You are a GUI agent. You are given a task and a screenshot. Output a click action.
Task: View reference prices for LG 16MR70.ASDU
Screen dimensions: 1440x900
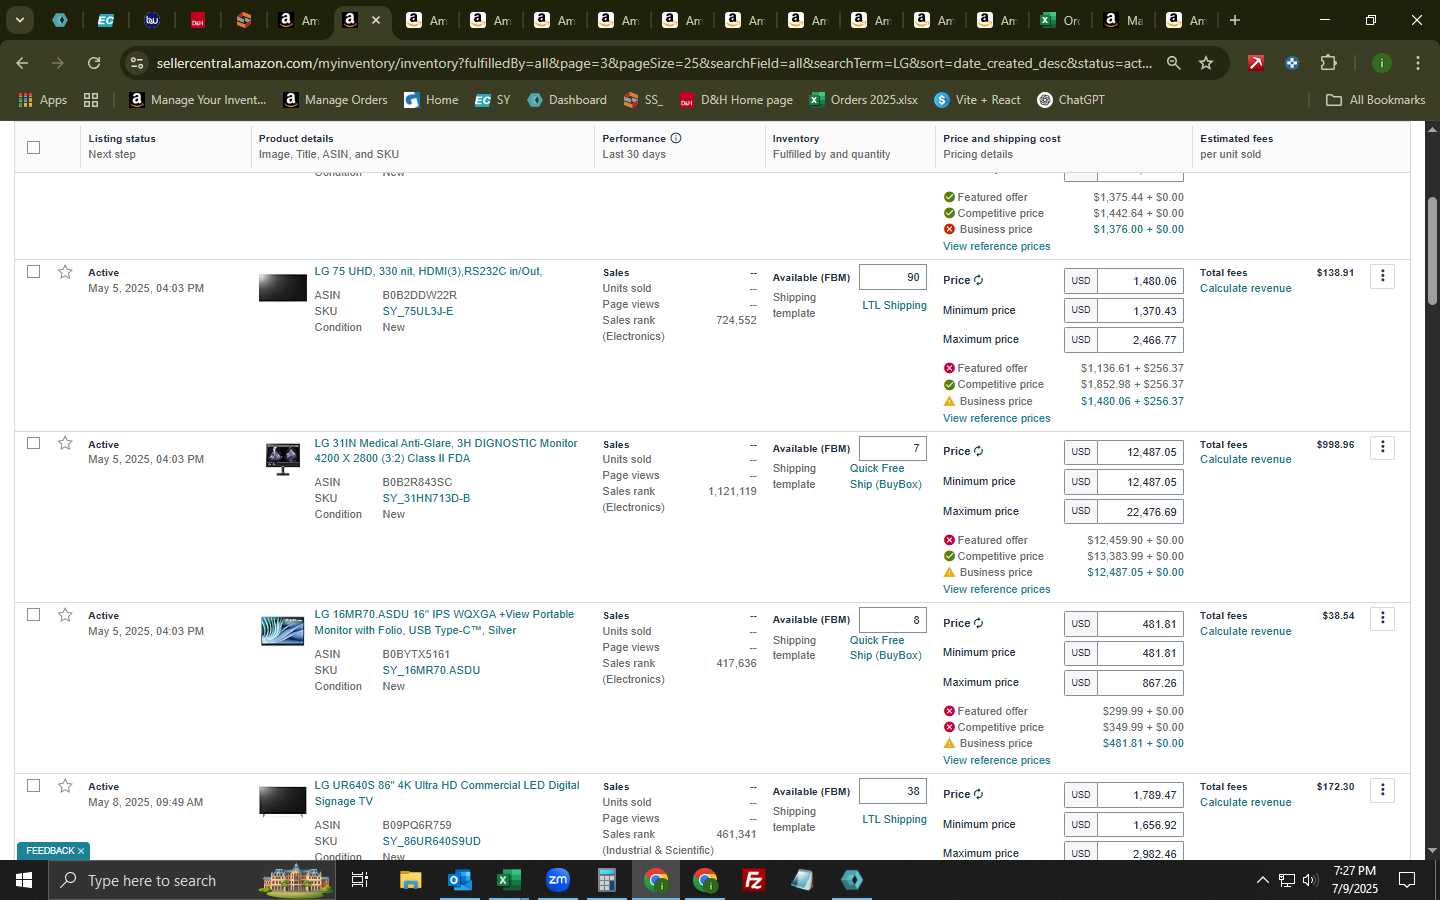(x=996, y=760)
